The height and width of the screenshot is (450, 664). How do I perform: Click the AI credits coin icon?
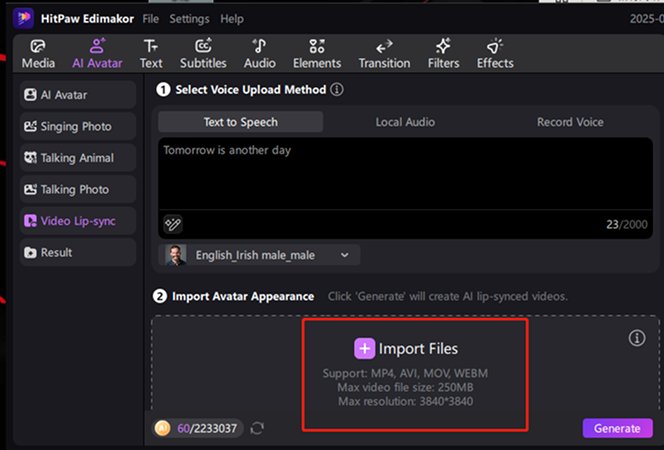click(162, 428)
